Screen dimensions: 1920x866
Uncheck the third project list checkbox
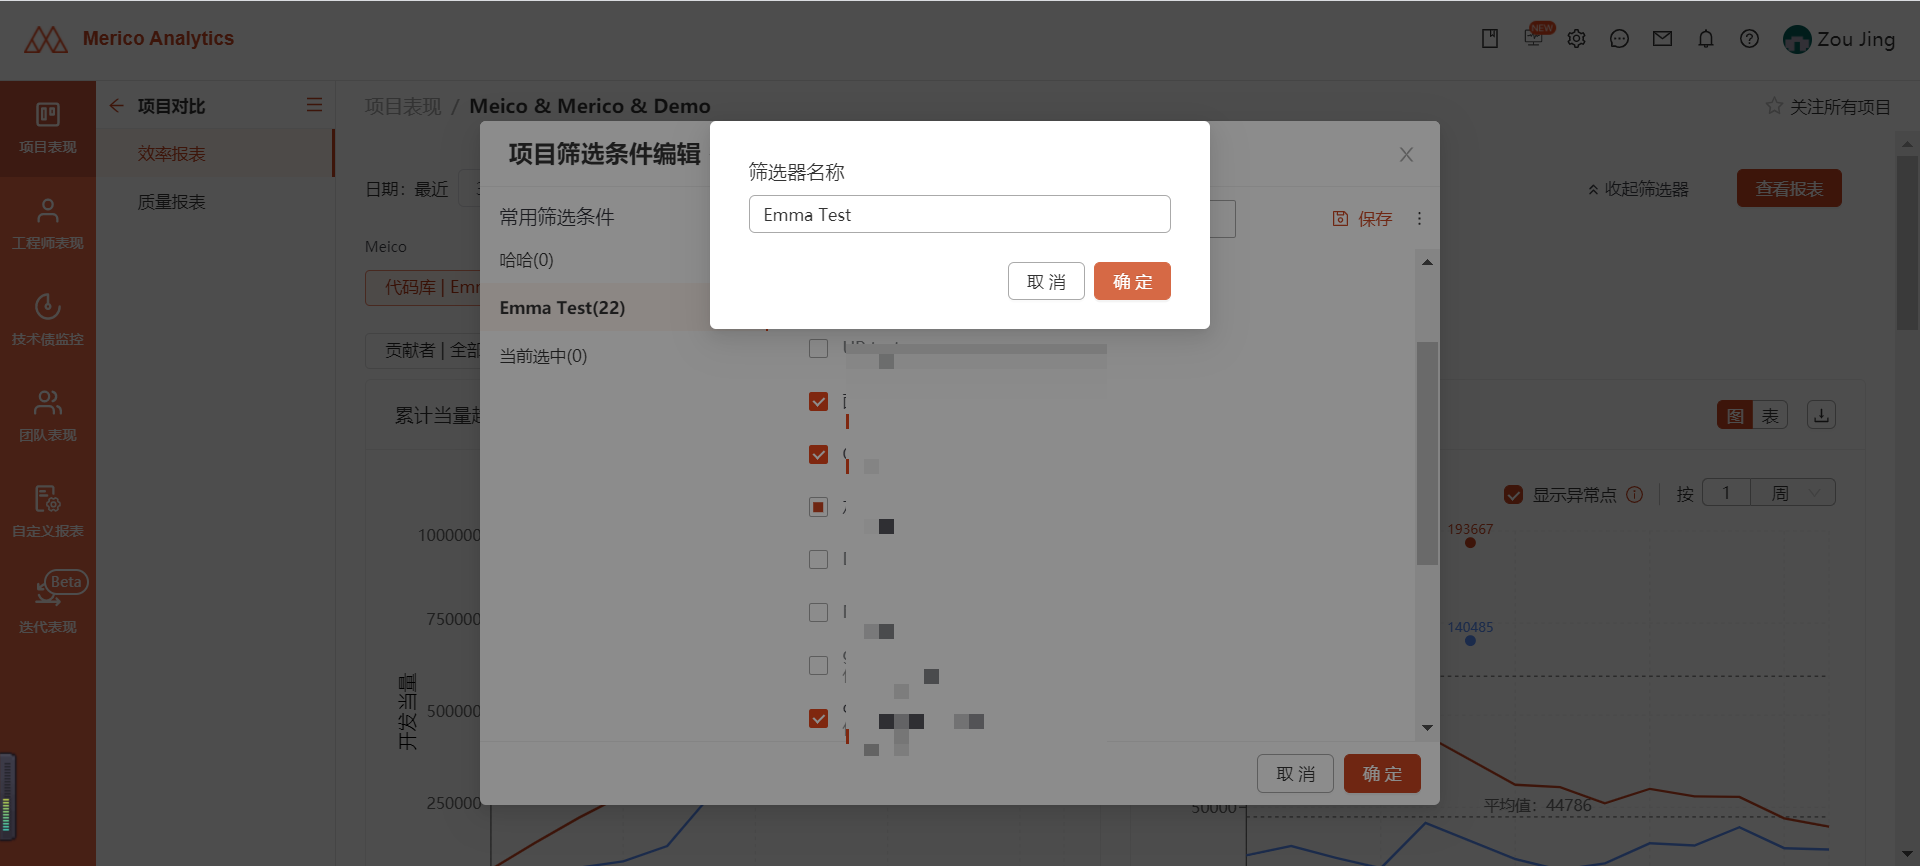(818, 454)
